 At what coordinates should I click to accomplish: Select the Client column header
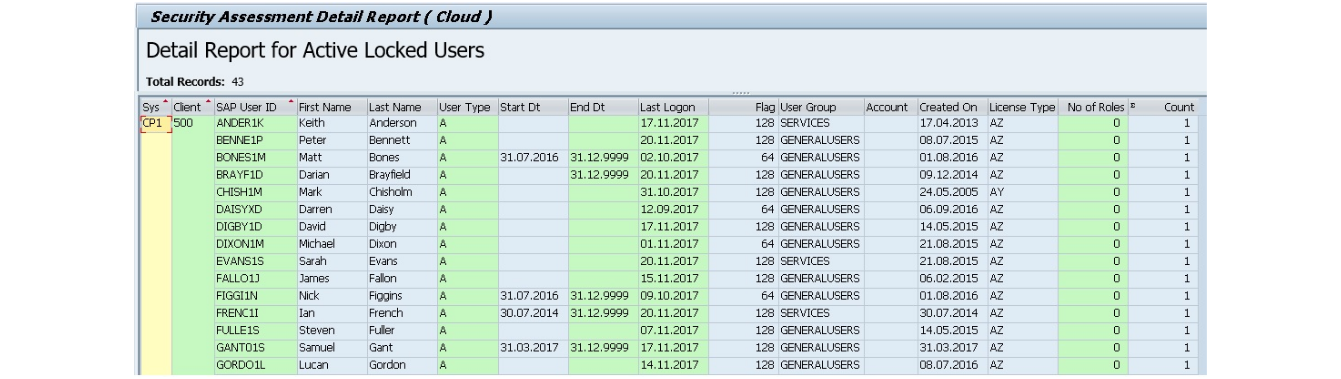[x=192, y=107]
